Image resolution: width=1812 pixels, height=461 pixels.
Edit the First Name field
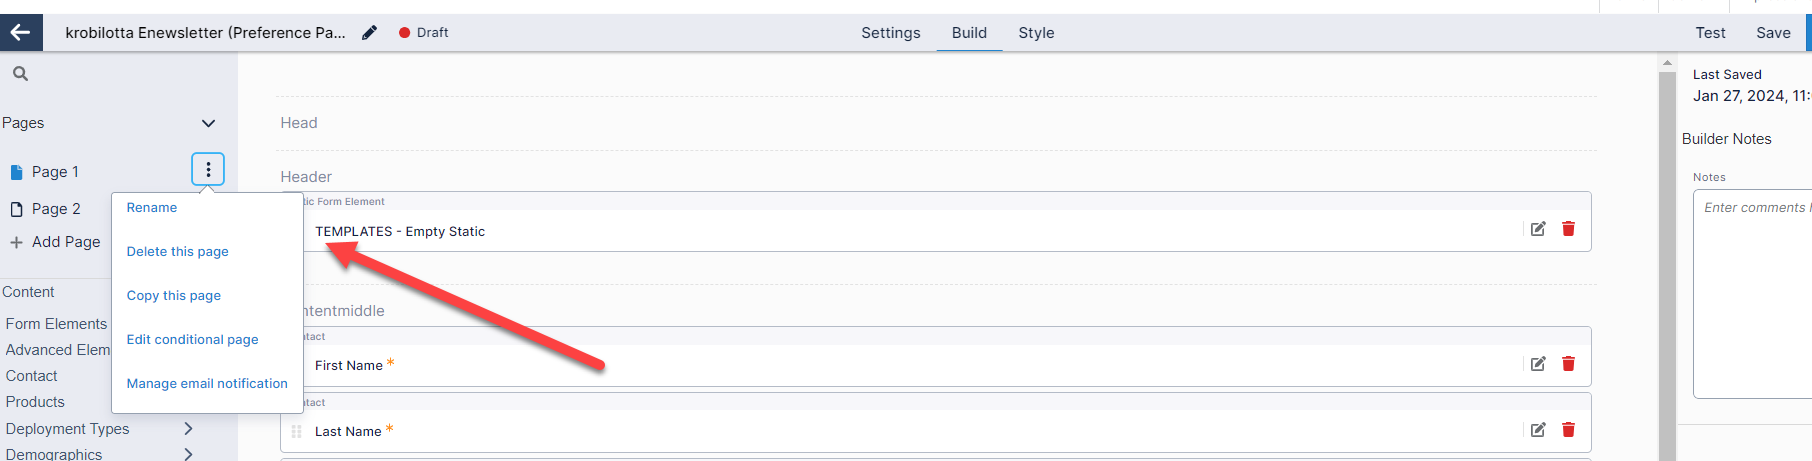pos(1538,364)
